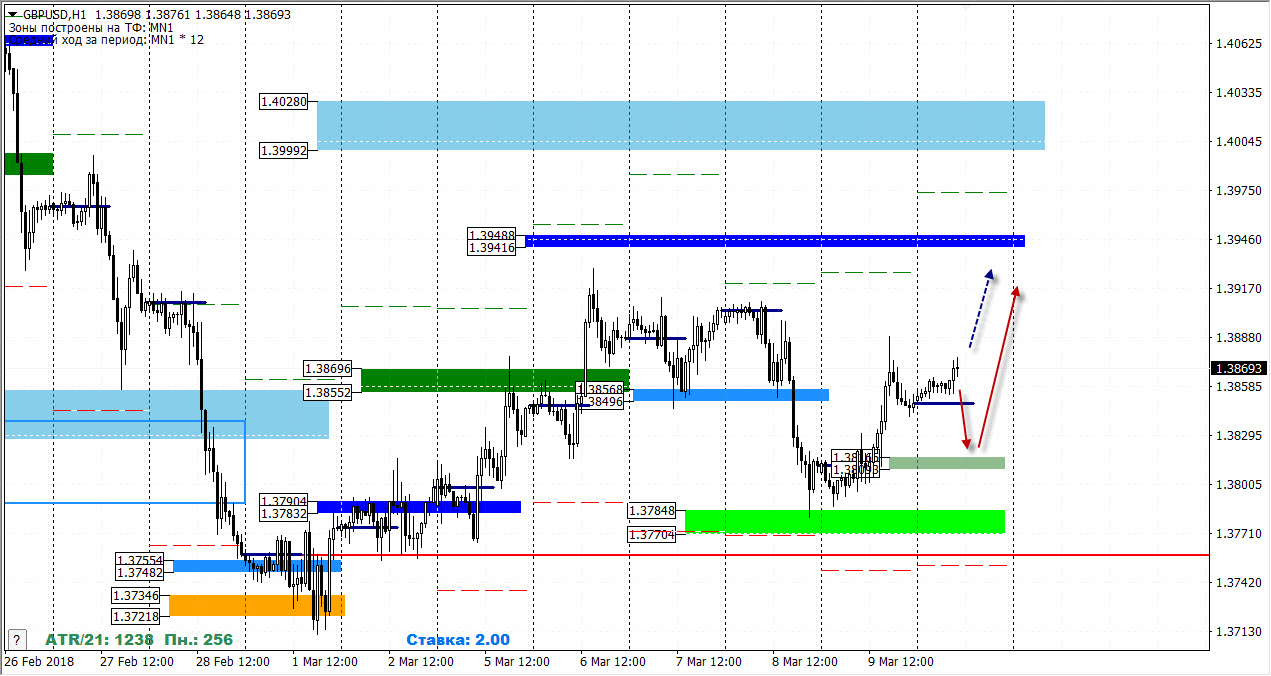Click the bright green zone at 1.37848
The height and width of the screenshot is (676, 1271).
pyautogui.click(x=845, y=521)
